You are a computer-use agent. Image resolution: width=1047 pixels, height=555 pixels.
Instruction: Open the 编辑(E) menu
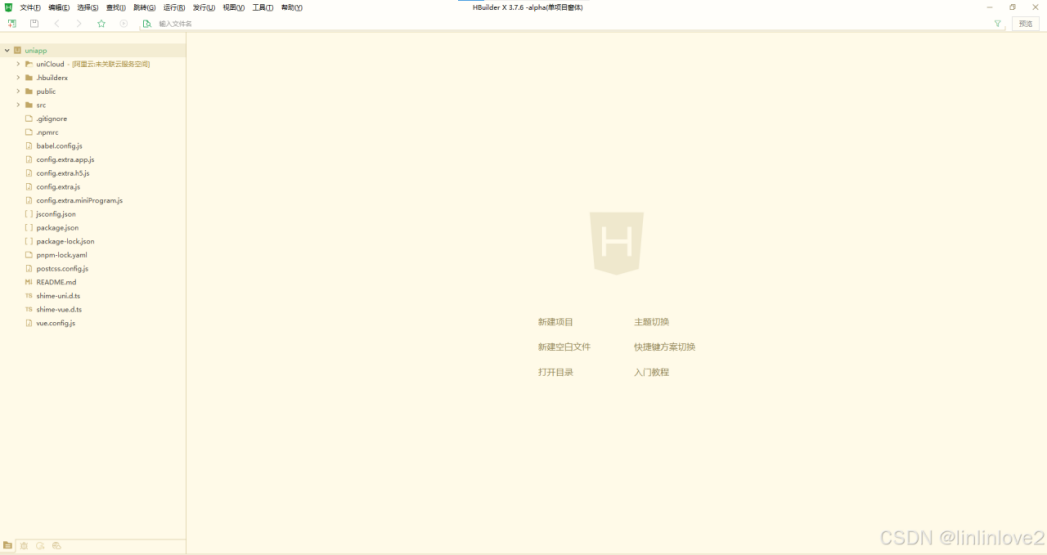(x=59, y=7)
